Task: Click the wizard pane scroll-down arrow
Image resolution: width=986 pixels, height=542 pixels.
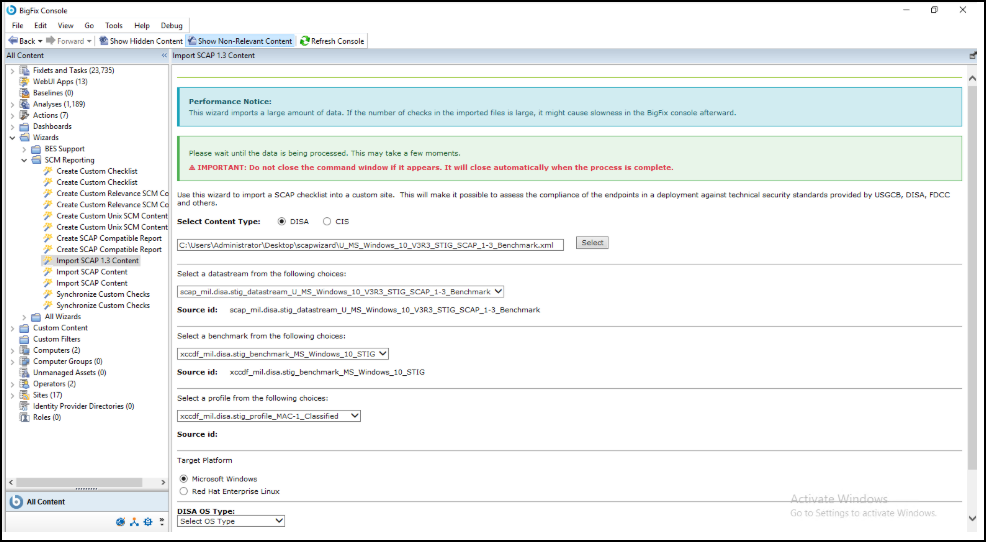Action: [972, 518]
